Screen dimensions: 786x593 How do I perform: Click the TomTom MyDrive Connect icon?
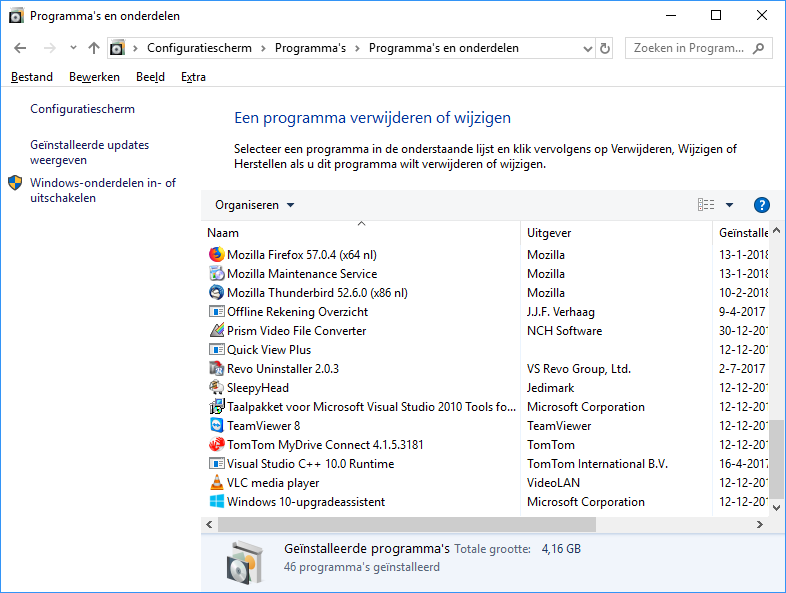[217, 445]
